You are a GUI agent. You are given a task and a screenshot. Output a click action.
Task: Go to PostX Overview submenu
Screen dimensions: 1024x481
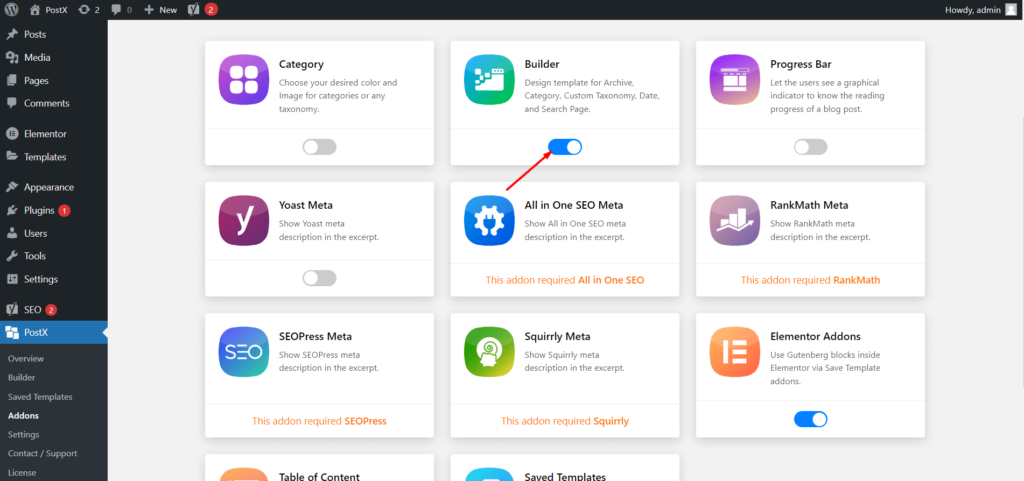pyautogui.click(x=26, y=358)
